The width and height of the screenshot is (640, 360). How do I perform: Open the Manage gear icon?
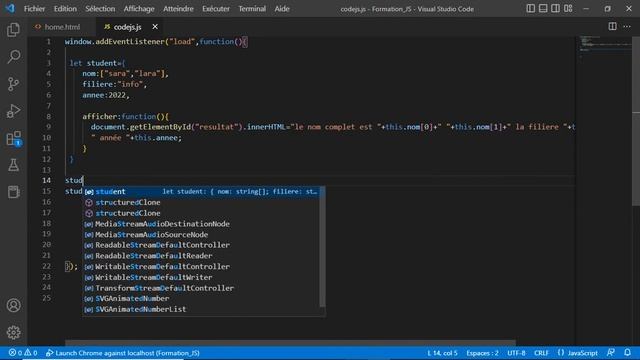13,332
